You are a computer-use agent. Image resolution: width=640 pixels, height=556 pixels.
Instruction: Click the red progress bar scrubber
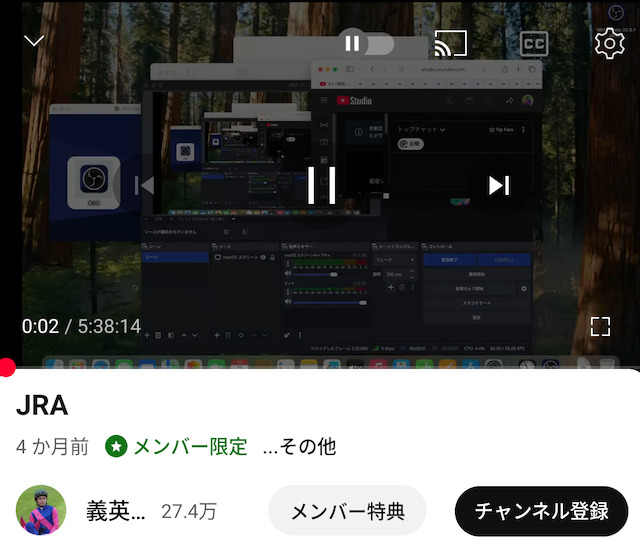point(7,367)
